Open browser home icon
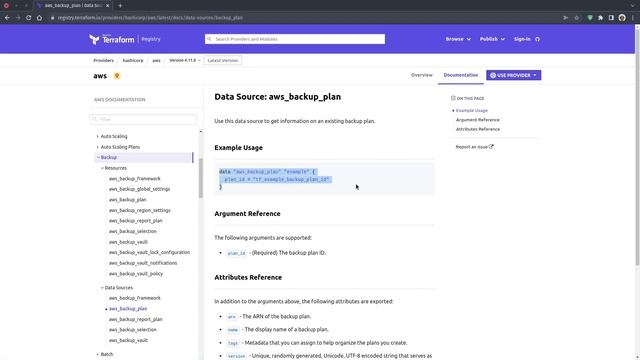Viewport: 640px width, 360px height. point(39,18)
